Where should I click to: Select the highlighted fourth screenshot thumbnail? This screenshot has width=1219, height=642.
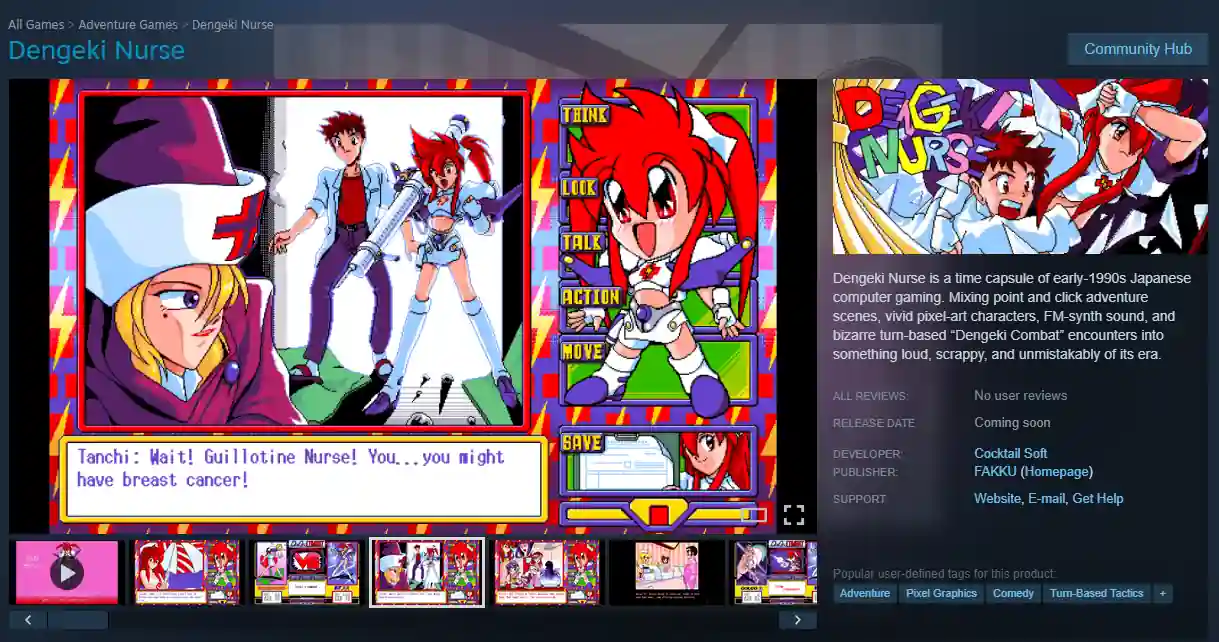427,573
